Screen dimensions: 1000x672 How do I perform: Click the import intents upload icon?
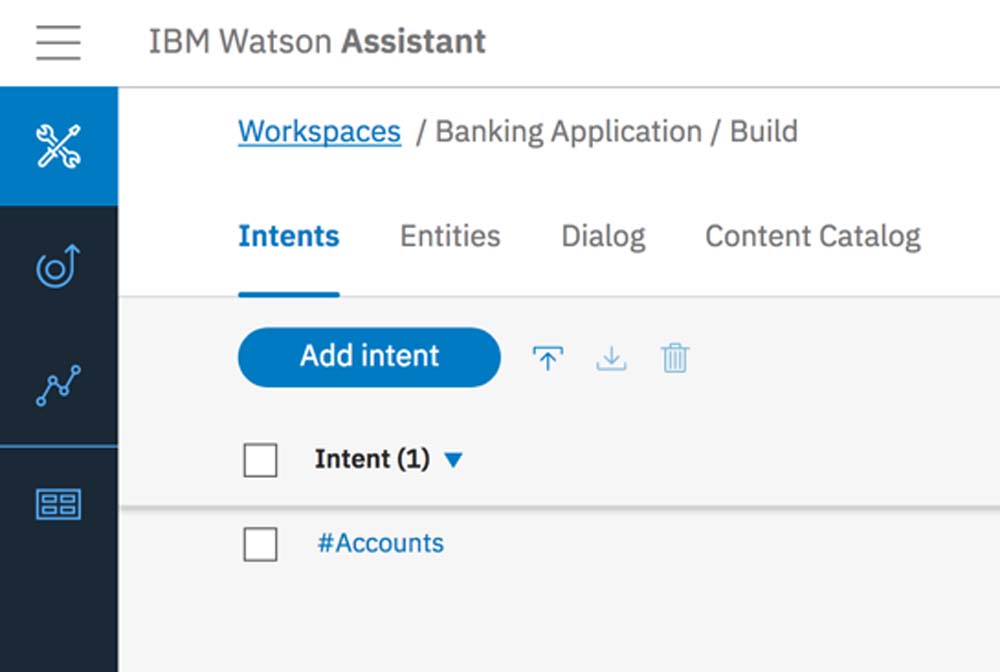(x=547, y=358)
